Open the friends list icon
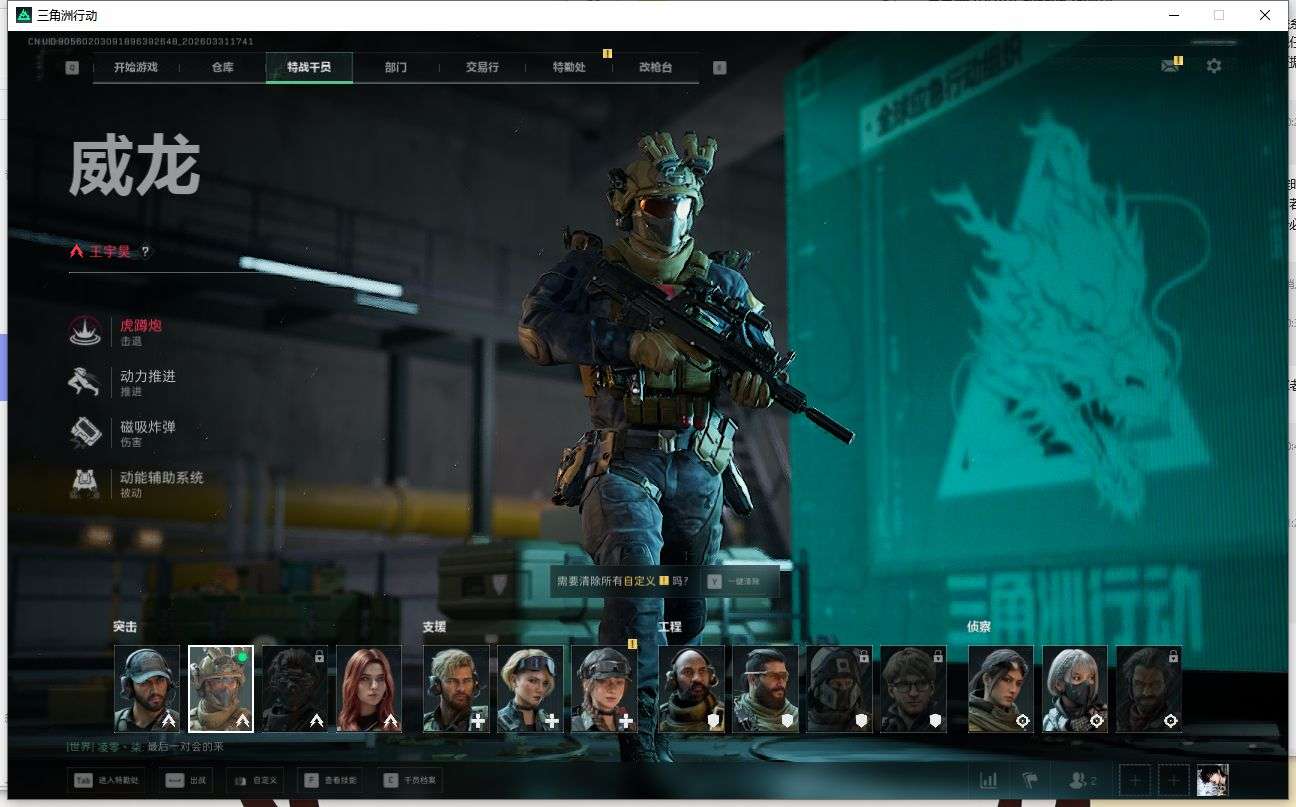The width and height of the screenshot is (1296, 807). tap(1083, 780)
